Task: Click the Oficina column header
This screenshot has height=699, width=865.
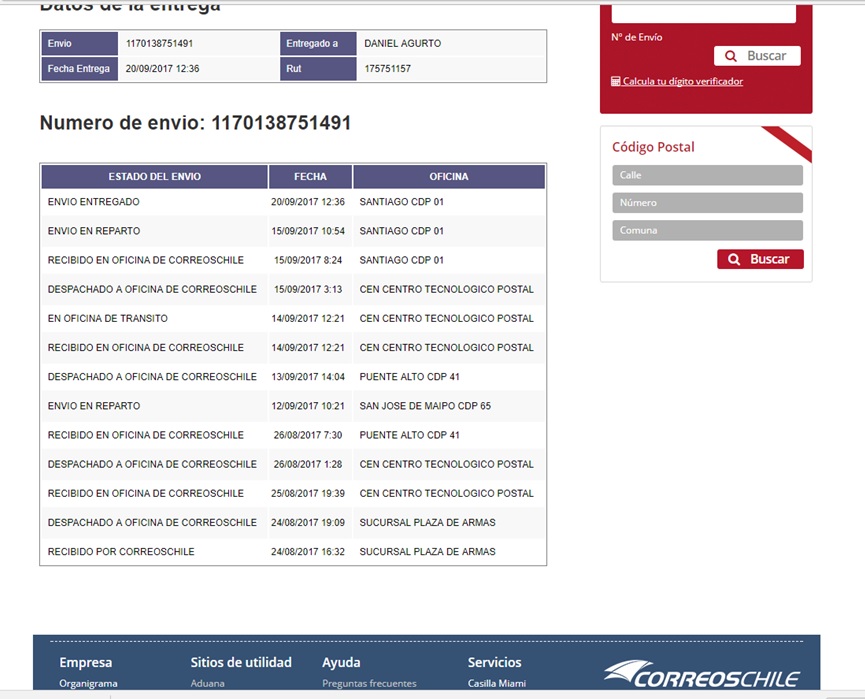Action: coord(449,177)
